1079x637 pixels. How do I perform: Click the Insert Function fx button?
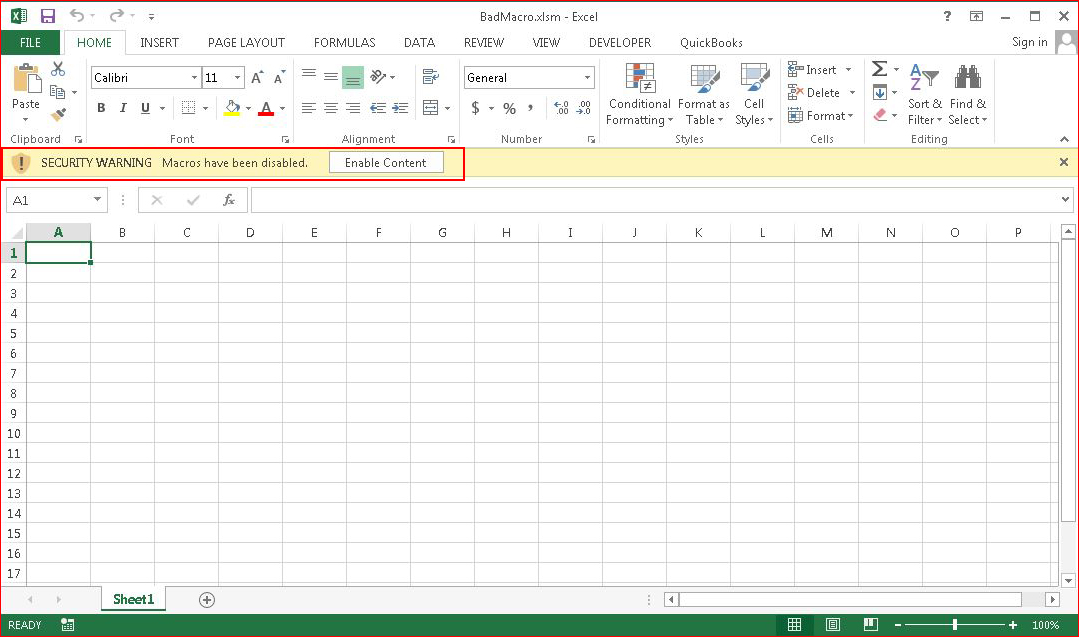tap(229, 200)
